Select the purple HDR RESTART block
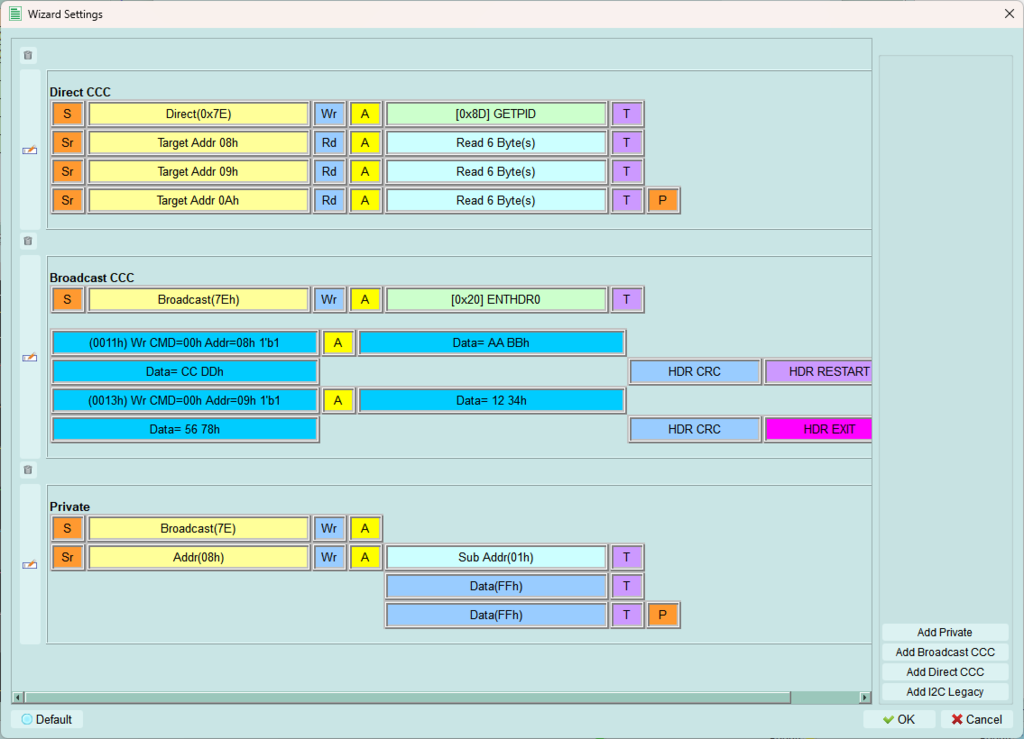 (x=817, y=372)
